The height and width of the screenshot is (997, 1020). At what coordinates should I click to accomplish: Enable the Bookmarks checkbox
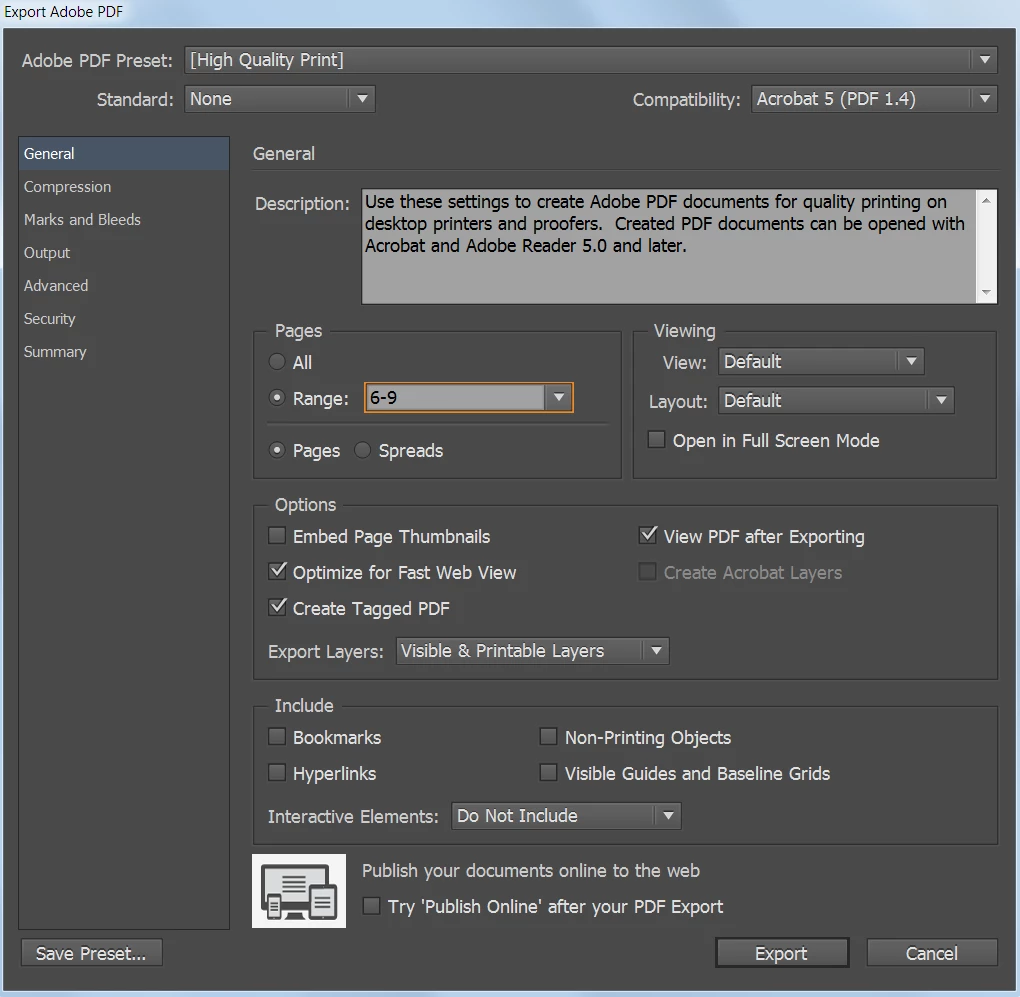[x=277, y=736]
